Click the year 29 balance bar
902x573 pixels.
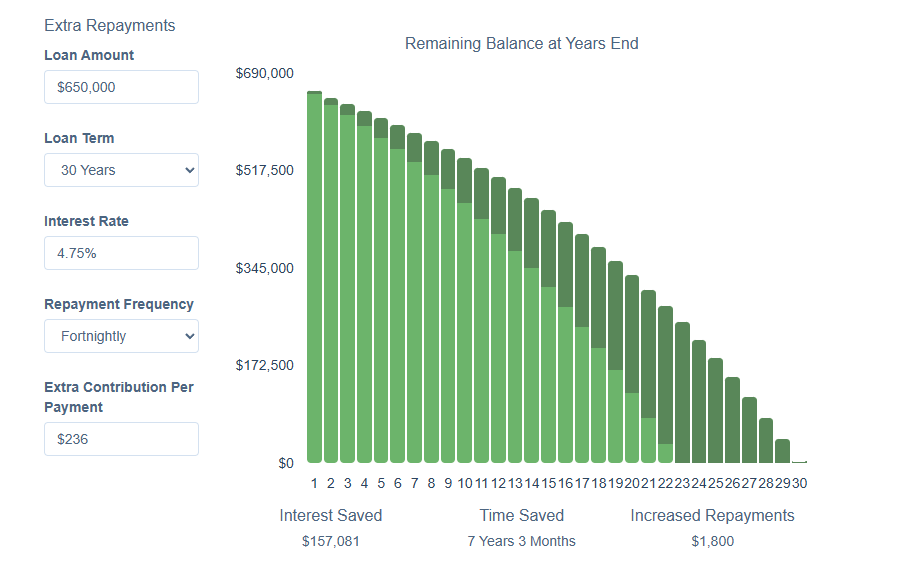point(783,451)
